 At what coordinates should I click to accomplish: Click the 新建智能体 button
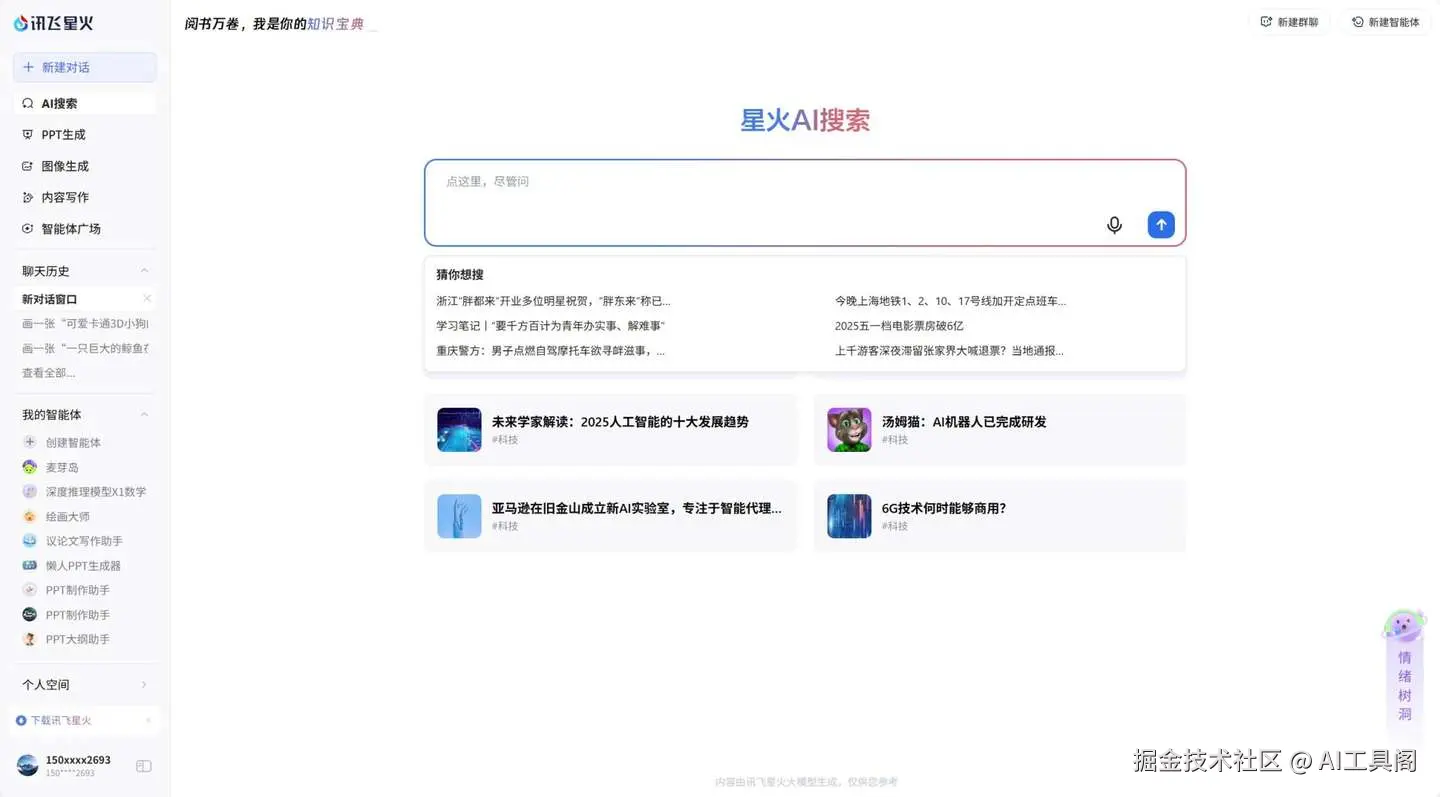[1386, 22]
